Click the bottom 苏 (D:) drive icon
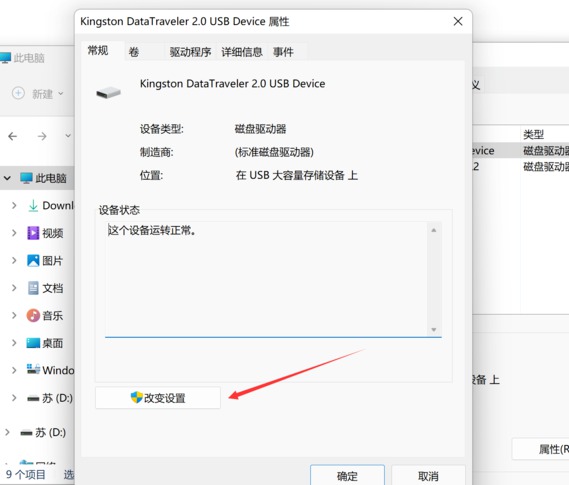Image resolution: width=569 pixels, height=485 pixels. click(x=26, y=433)
